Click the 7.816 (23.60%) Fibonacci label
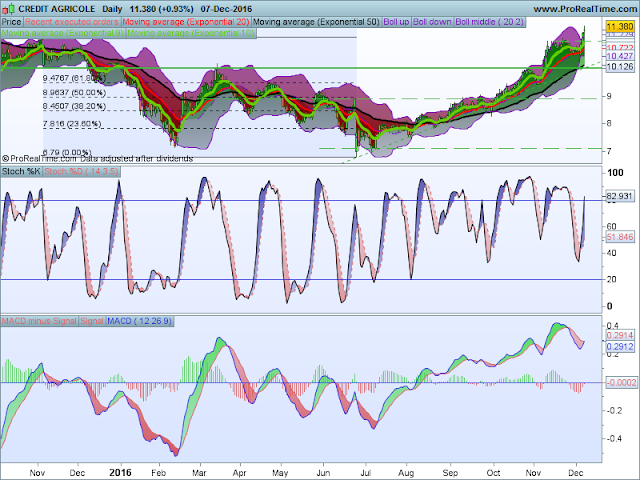This screenshot has height=480, width=640. pyautogui.click(x=72, y=124)
